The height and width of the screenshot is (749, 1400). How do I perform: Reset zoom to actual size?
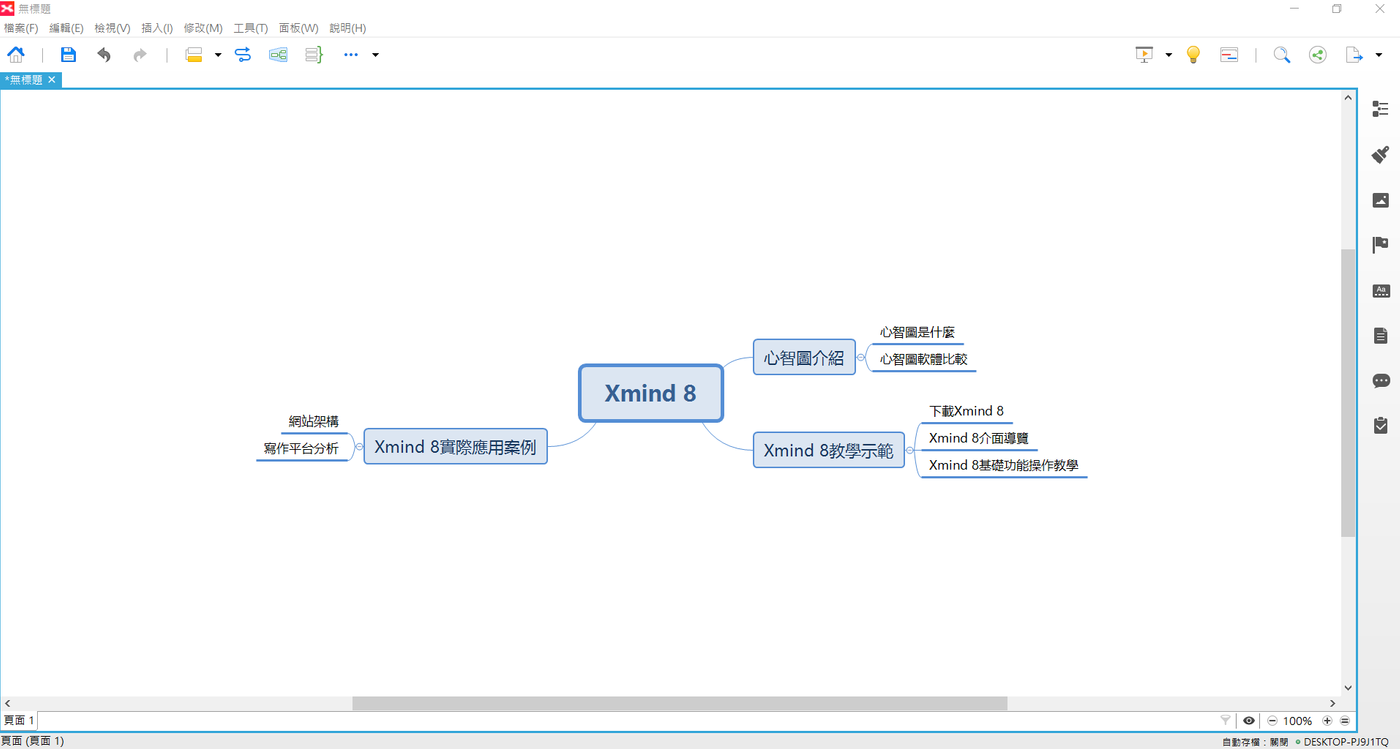1345,720
